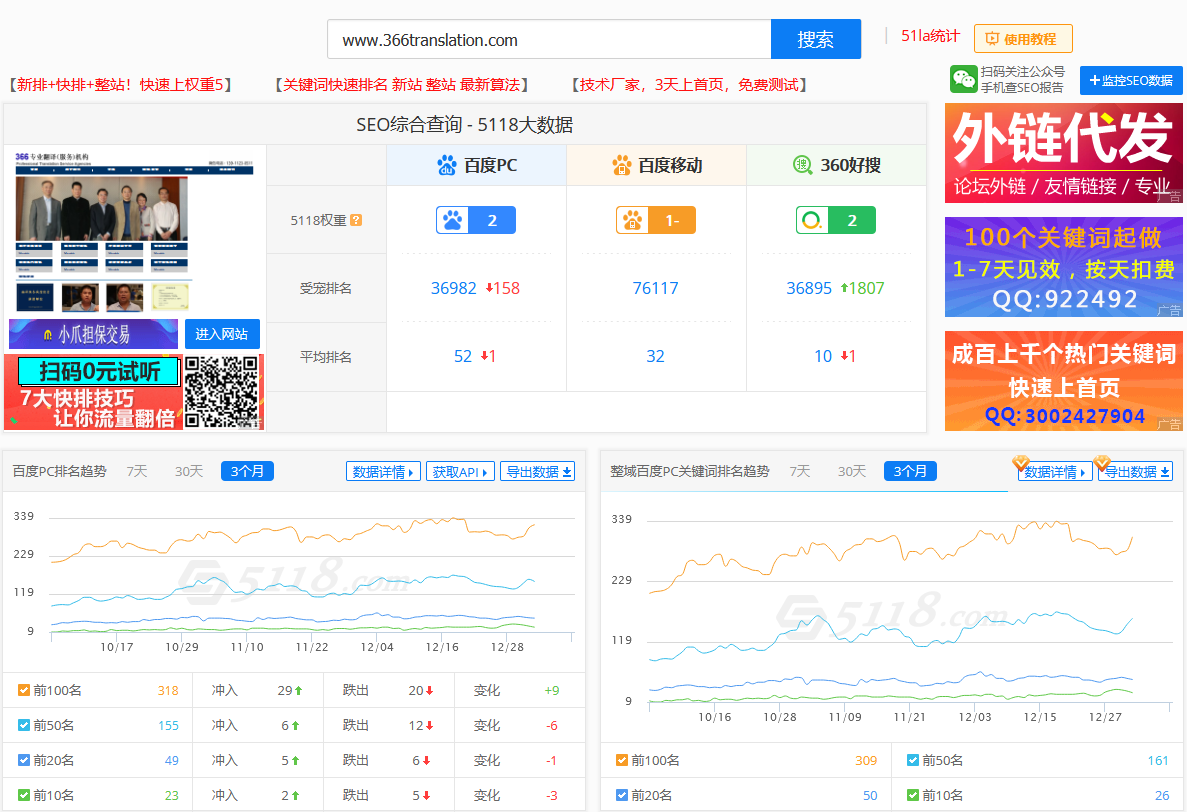Toggle the 前50名 checkbox in PC trend
Viewport: 1187px width, 812px height.
click(24, 725)
